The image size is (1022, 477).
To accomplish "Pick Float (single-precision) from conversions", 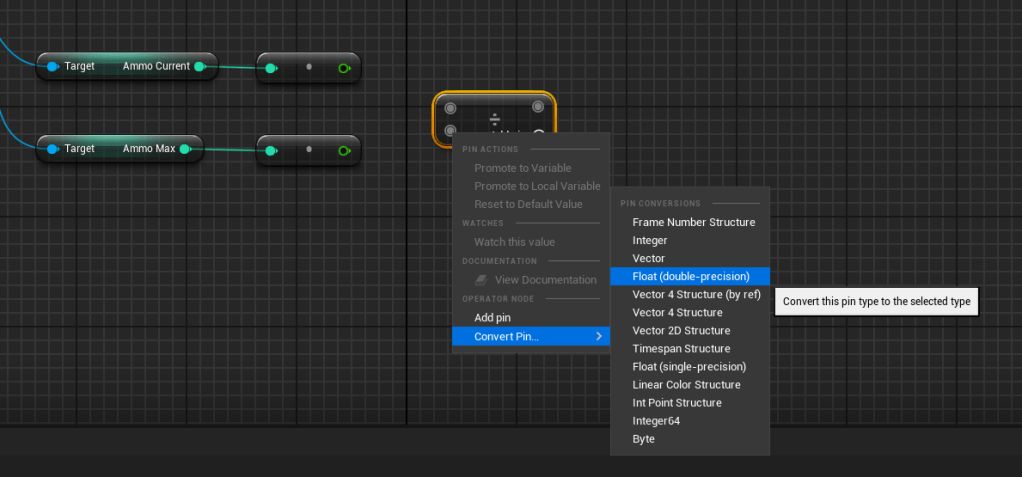I will (689, 366).
